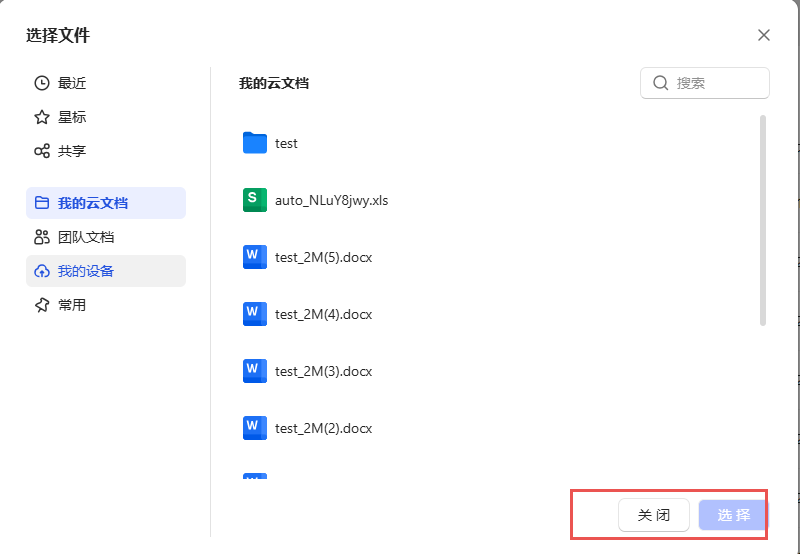
Task: Click the Word icon beside test_2M(3).docx
Action: click(255, 371)
